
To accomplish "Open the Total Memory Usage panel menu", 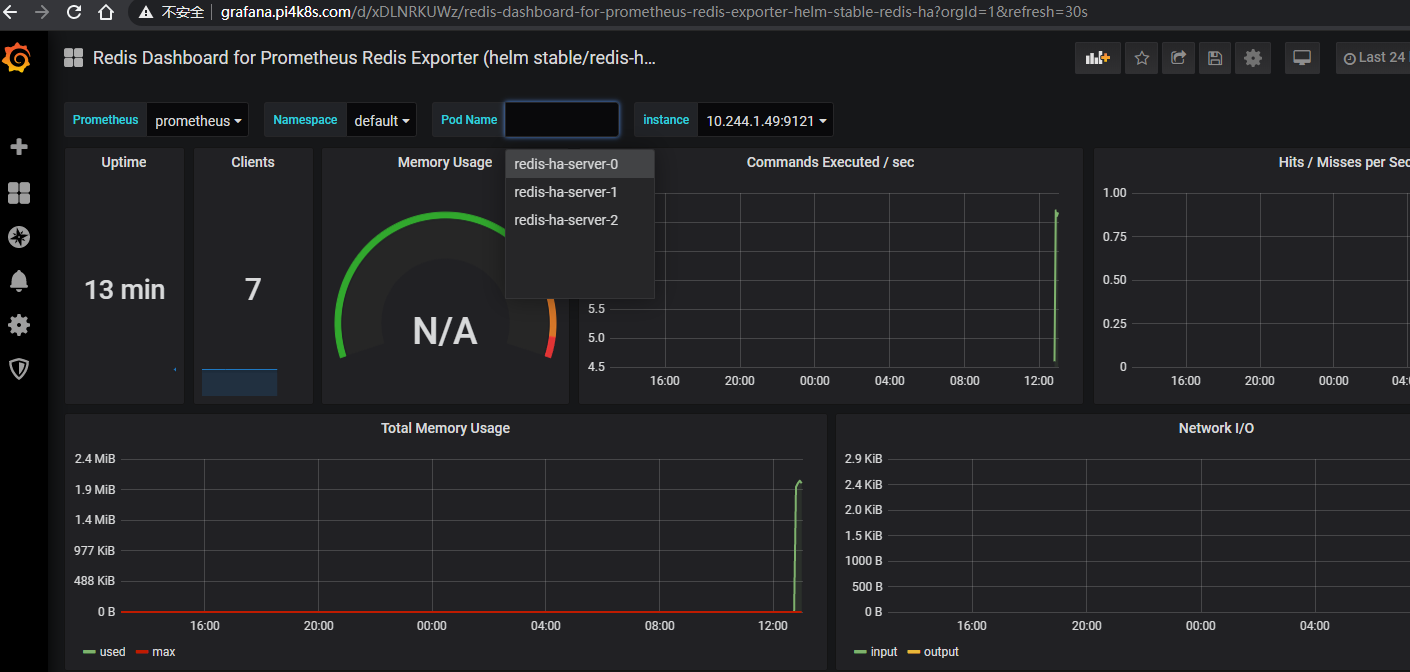I will (445, 428).
